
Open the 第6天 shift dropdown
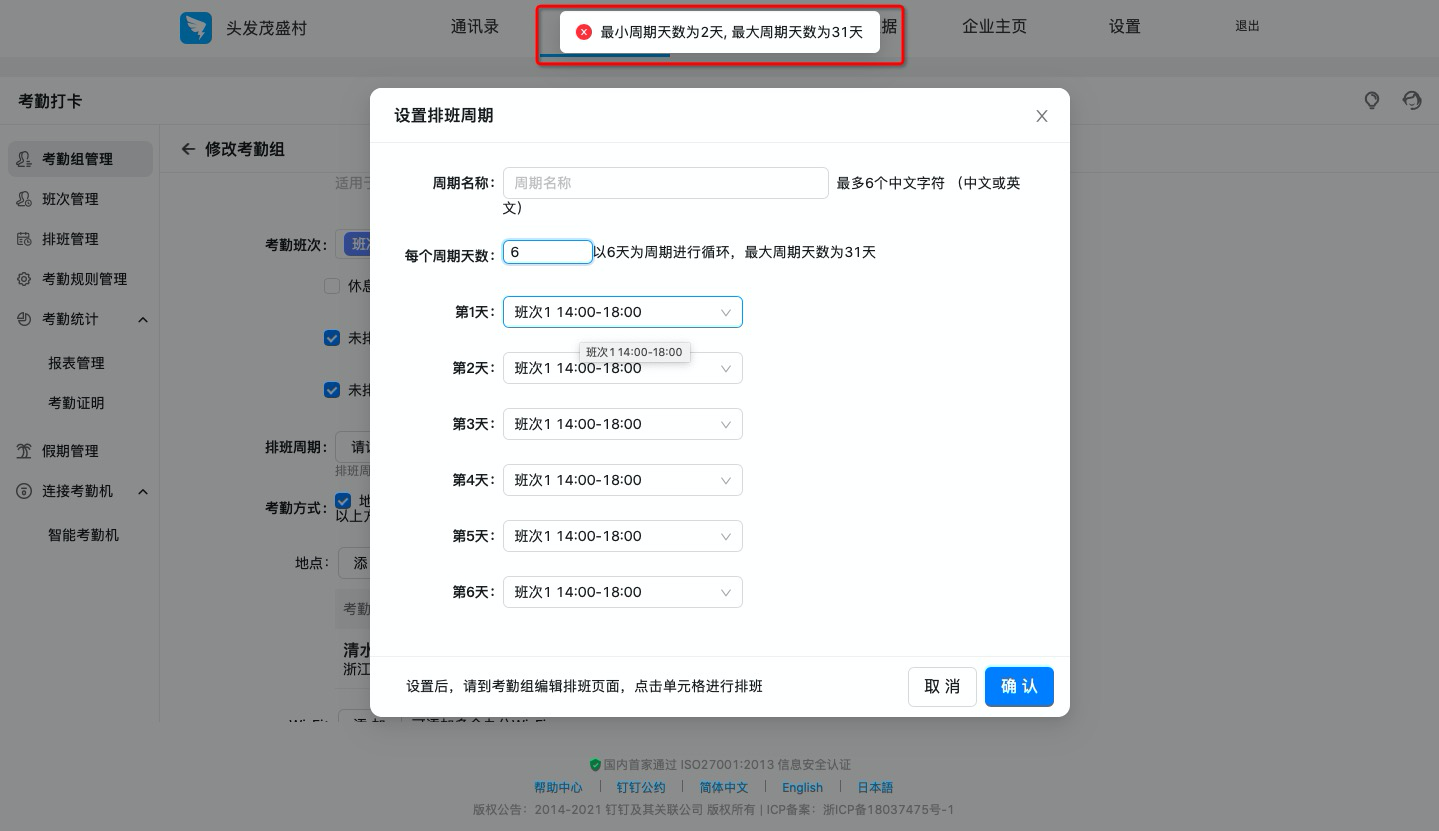tap(622, 592)
